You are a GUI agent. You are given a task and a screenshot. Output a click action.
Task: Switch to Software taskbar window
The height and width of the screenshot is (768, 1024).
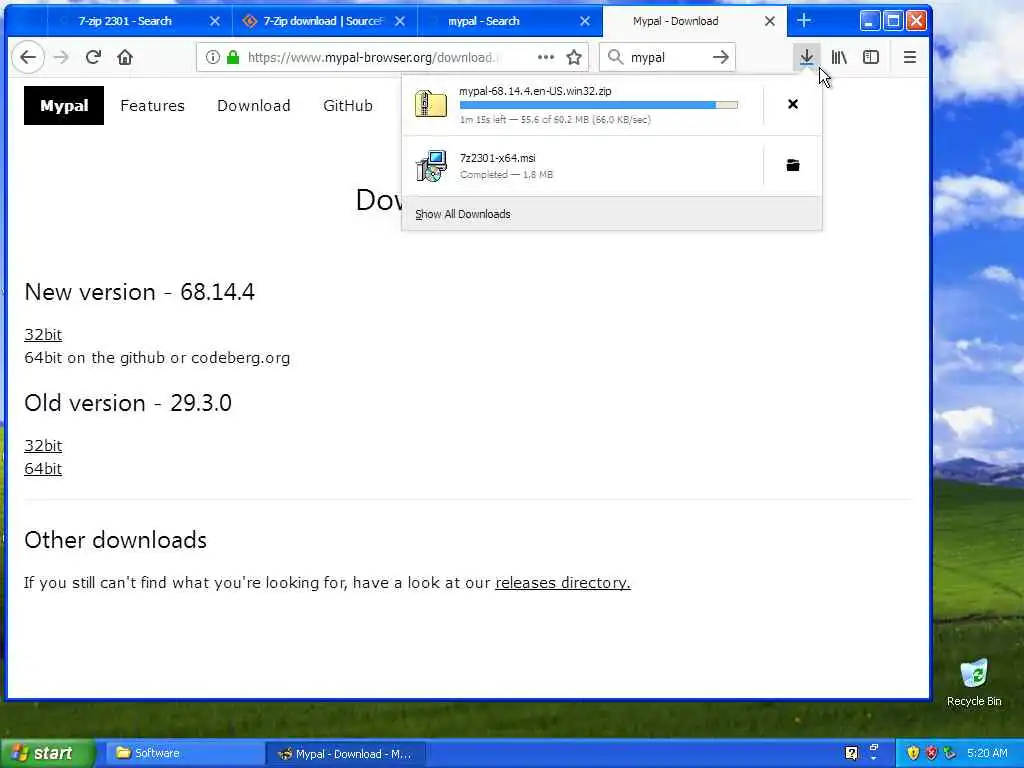[183, 754]
